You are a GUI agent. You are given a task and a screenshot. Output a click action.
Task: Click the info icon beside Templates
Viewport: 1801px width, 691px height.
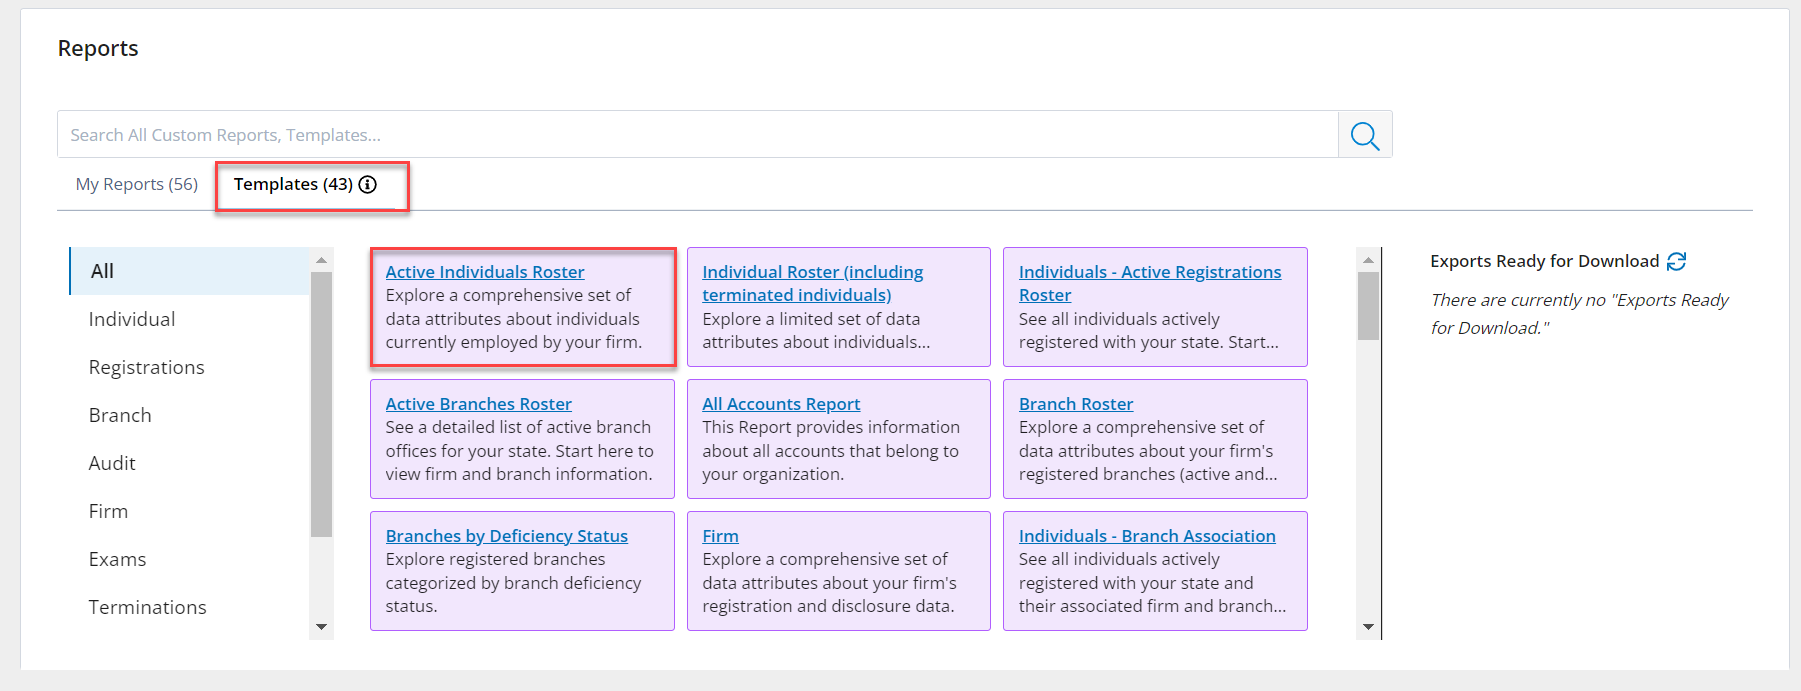(368, 184)
